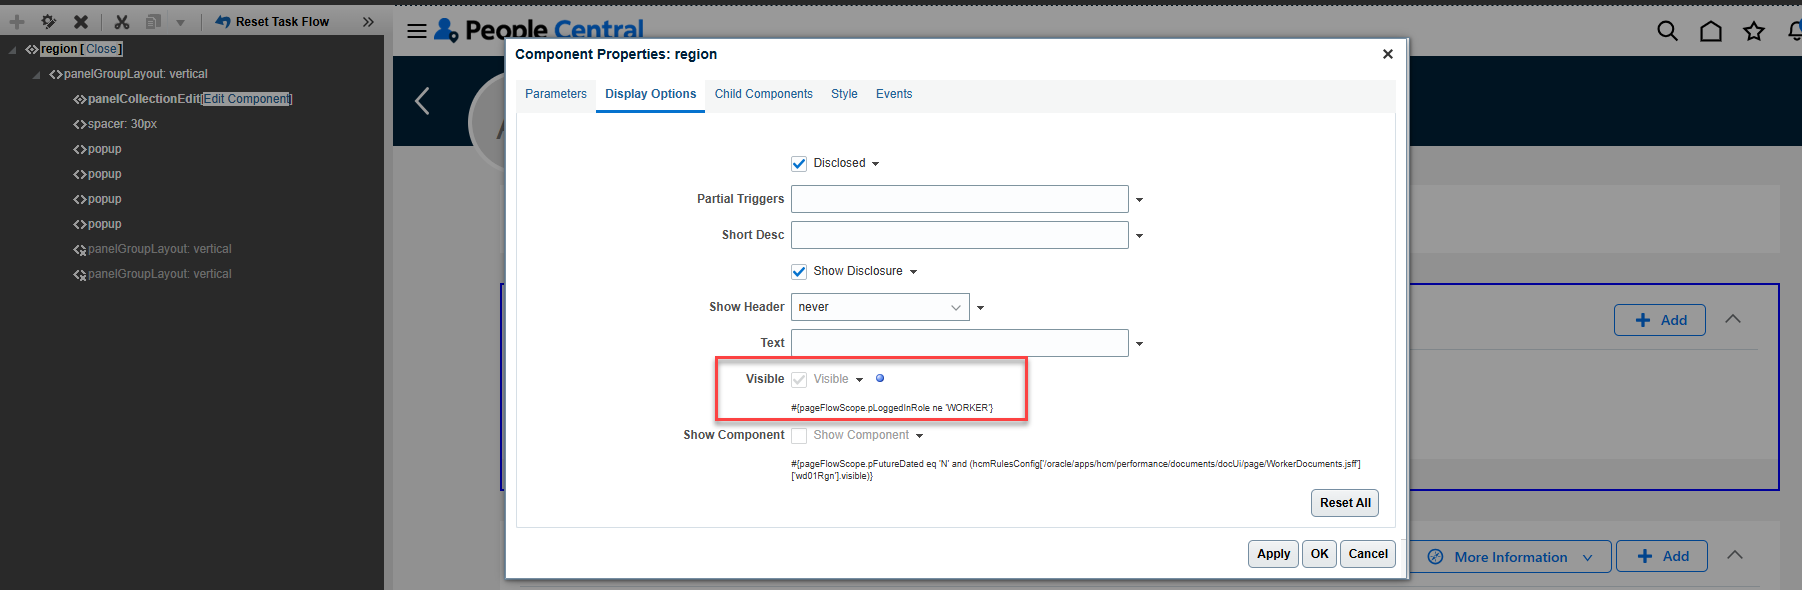
Task: Close the Component Properties dialog
Action: pos(1387,54)
